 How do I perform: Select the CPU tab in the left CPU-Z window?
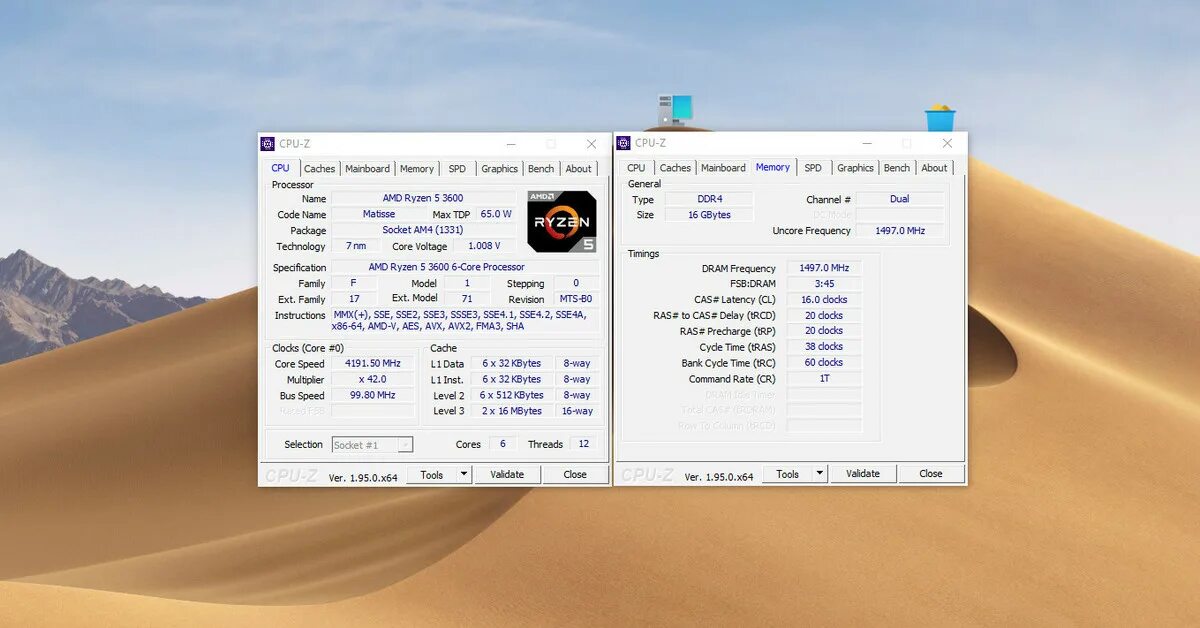coord(281,168)
